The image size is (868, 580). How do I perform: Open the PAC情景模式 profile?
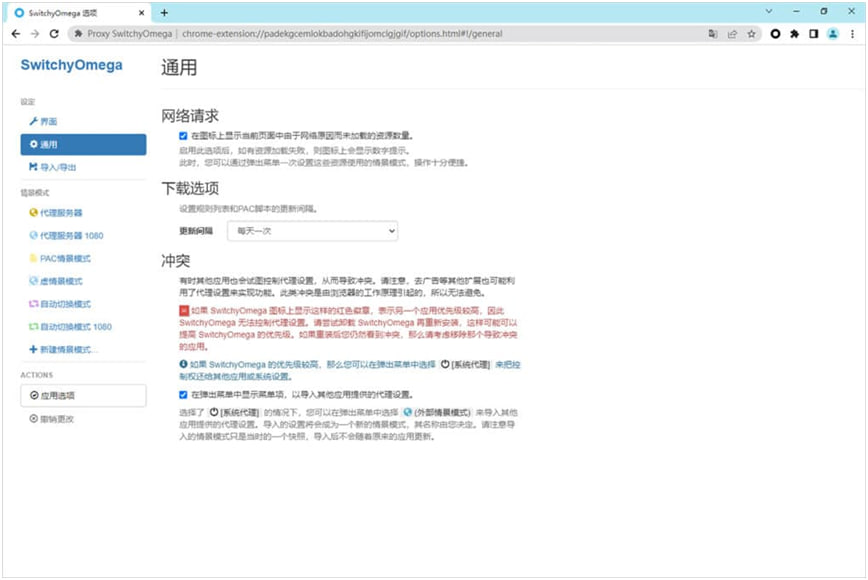click(x=66, y=258)
